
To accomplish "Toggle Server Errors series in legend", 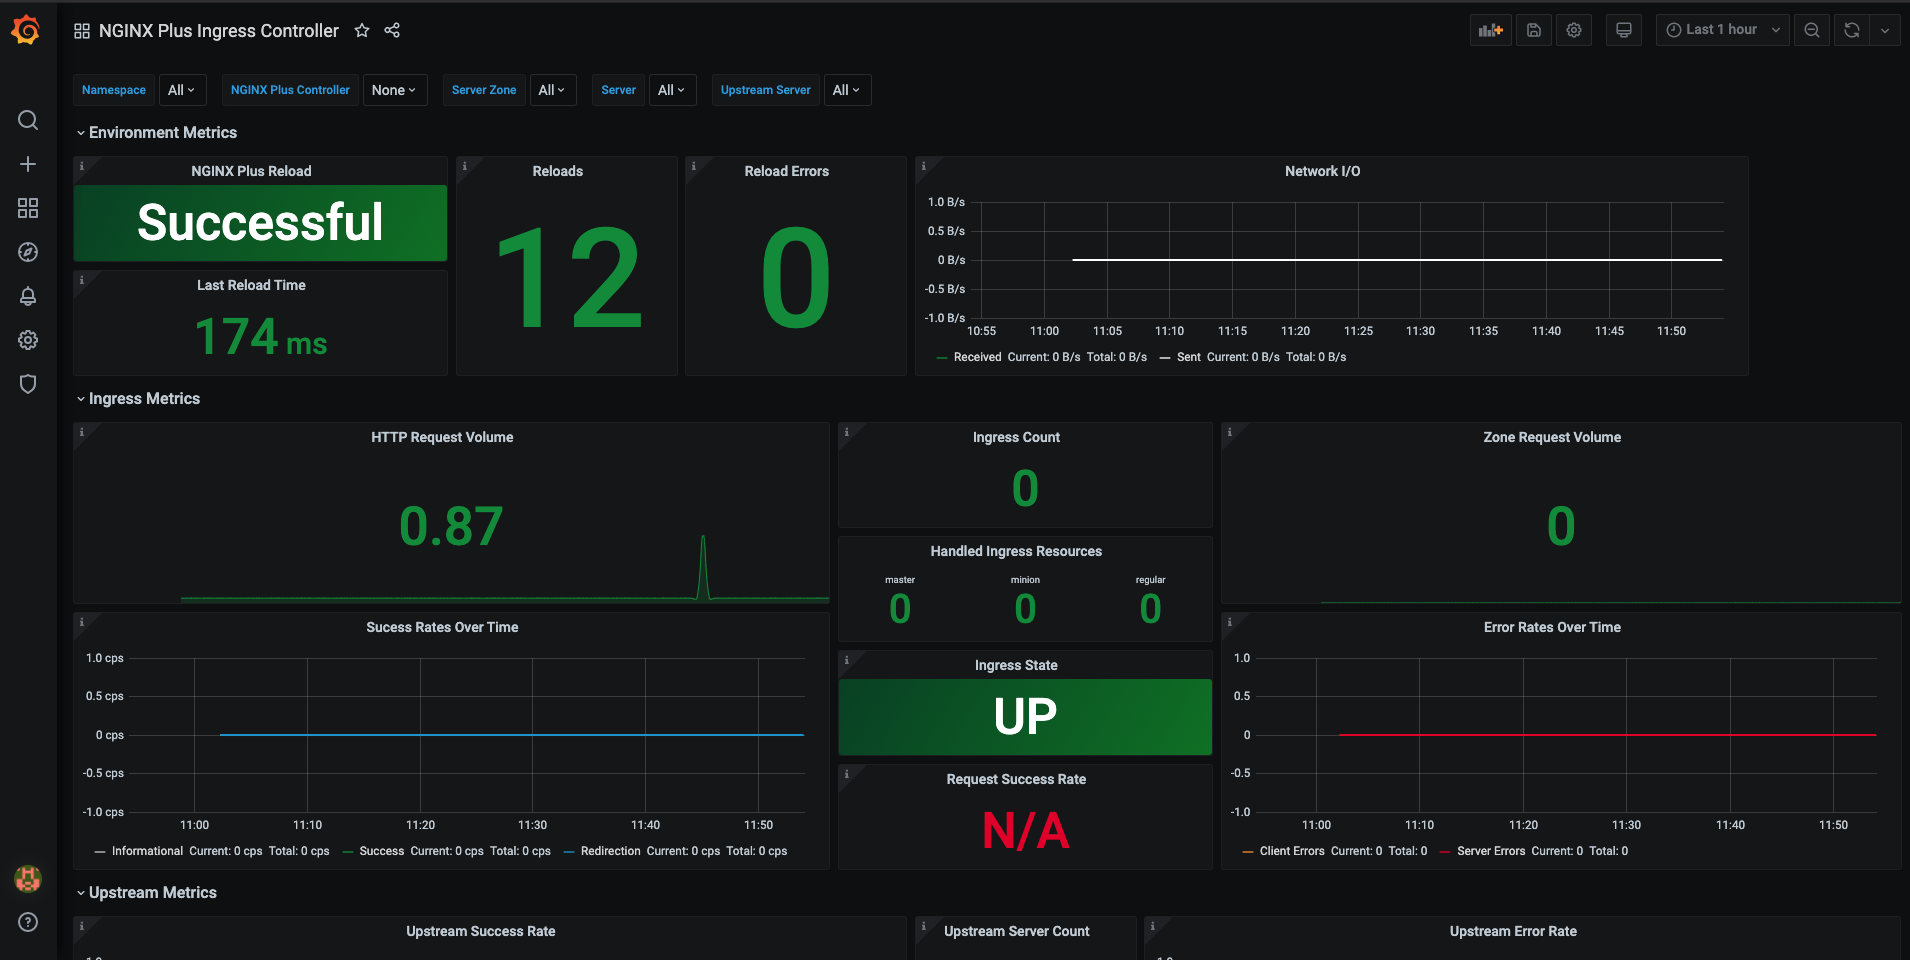I will 1491,851.
